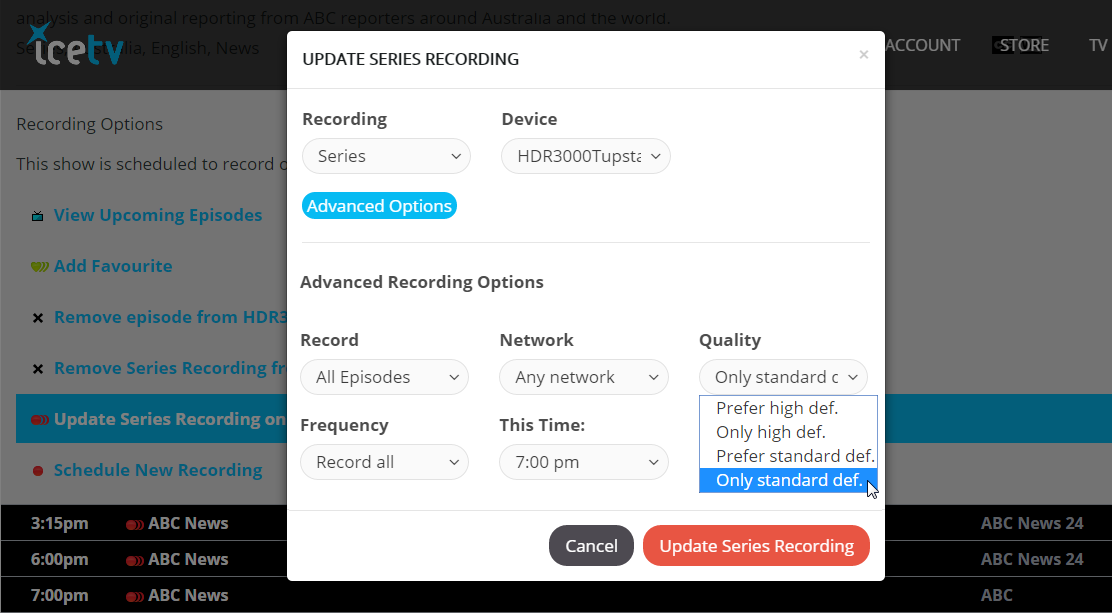
Task: Click the recording icon beside 3:15pm ABC News
Action: click(135, 524)
